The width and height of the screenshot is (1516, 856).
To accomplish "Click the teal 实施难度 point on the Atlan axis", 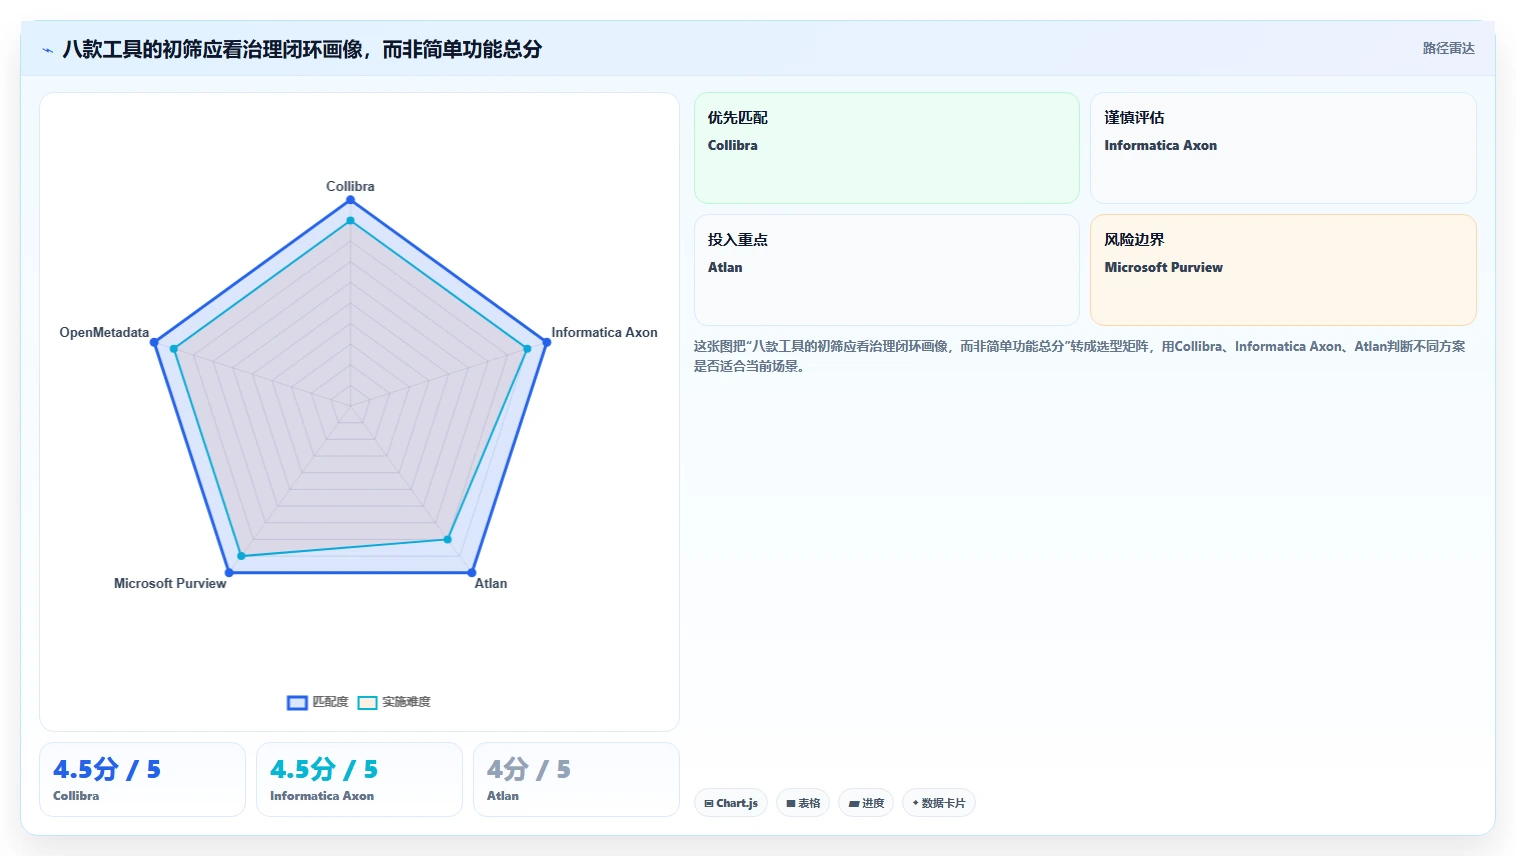I will 447,539.
